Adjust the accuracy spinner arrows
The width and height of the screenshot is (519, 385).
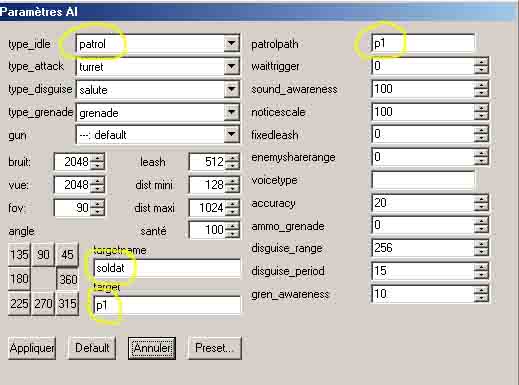click(x=481, y=203)
